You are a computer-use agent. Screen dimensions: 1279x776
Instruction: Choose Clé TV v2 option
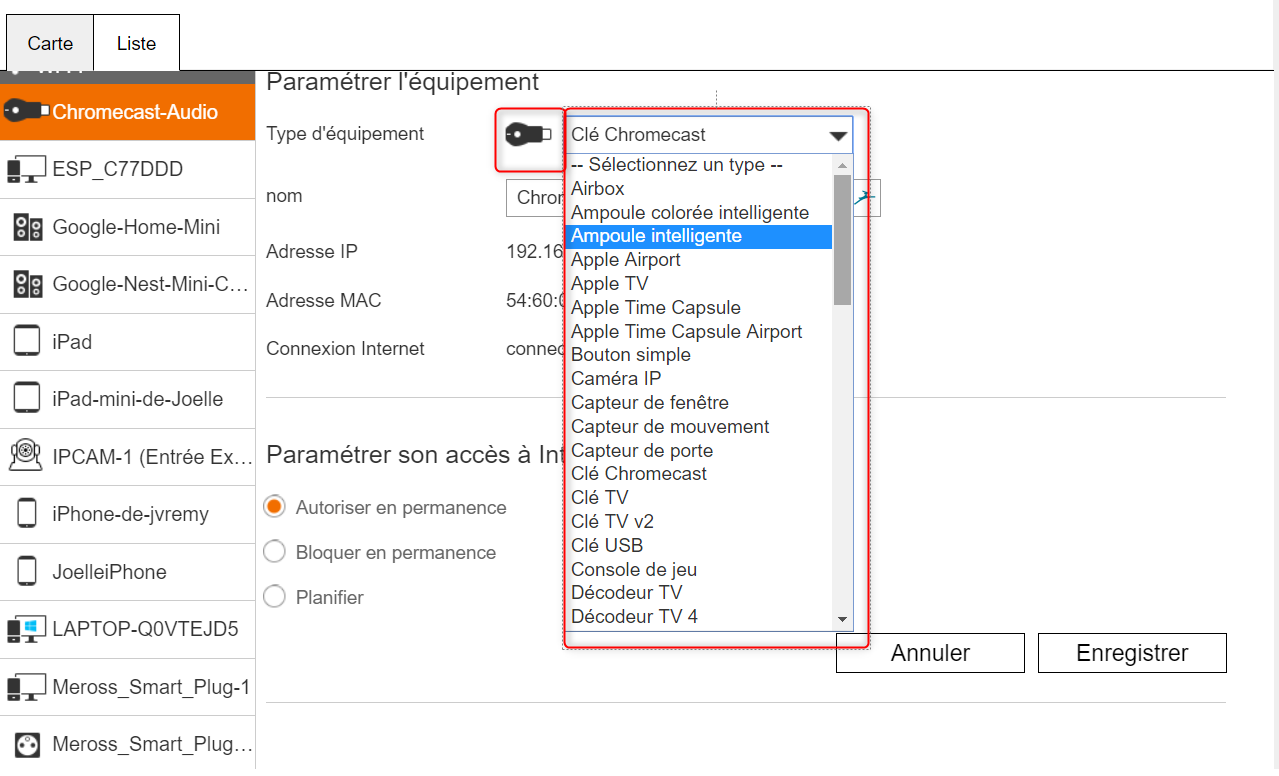coord(699,522)
